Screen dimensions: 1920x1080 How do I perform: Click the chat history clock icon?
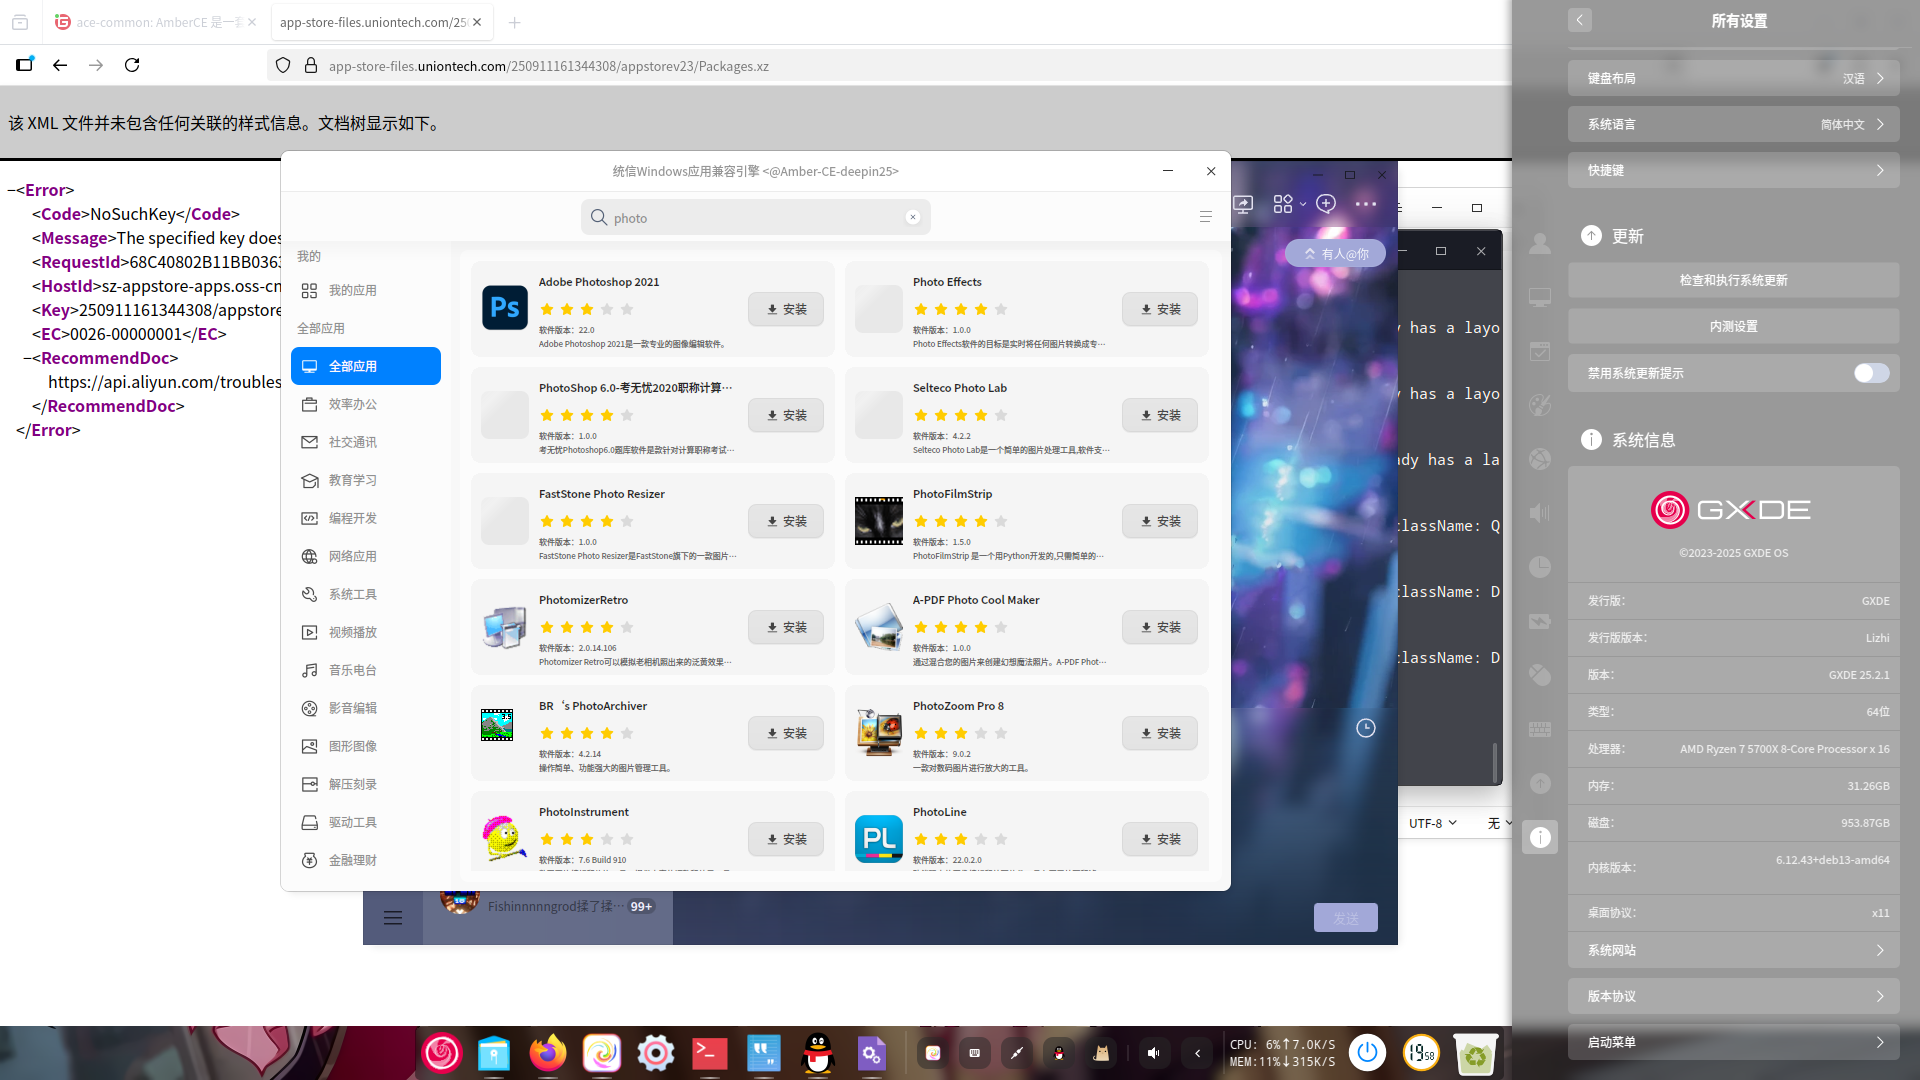(1366, 728)
